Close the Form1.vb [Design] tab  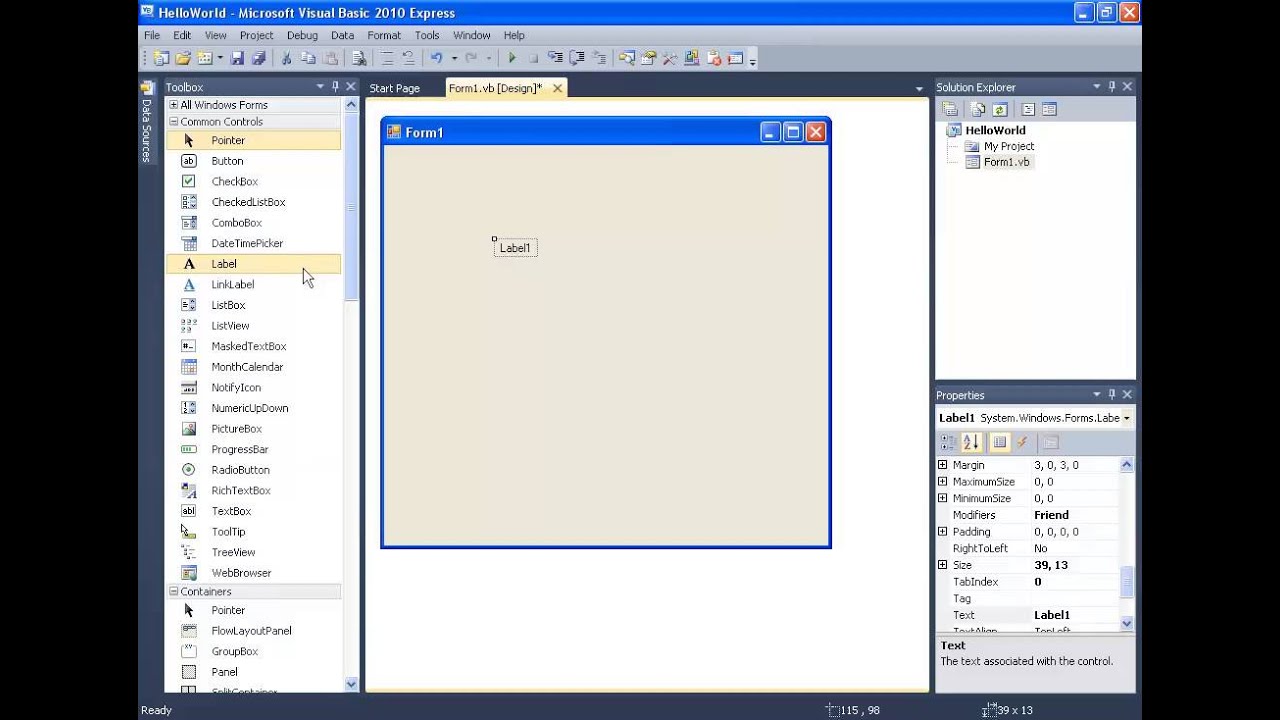pos(558,88)
